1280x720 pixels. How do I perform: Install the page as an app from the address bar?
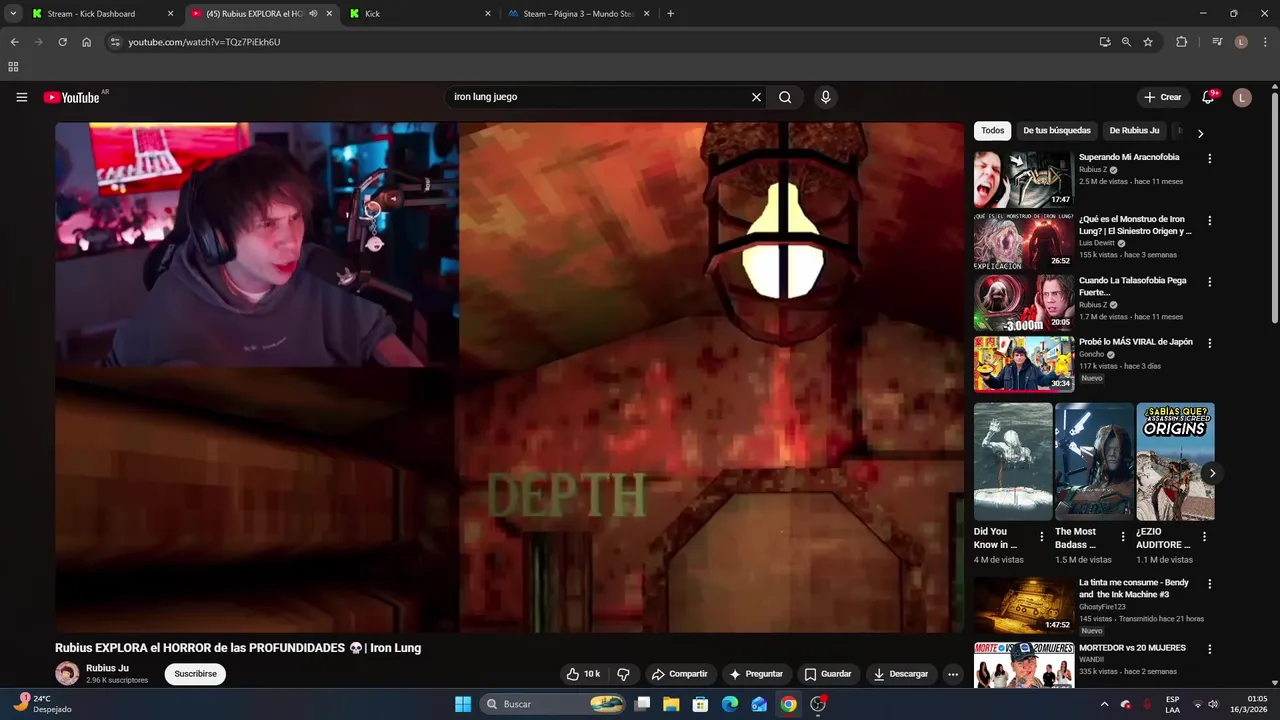pyautogui.click(x=1104, y=42)
